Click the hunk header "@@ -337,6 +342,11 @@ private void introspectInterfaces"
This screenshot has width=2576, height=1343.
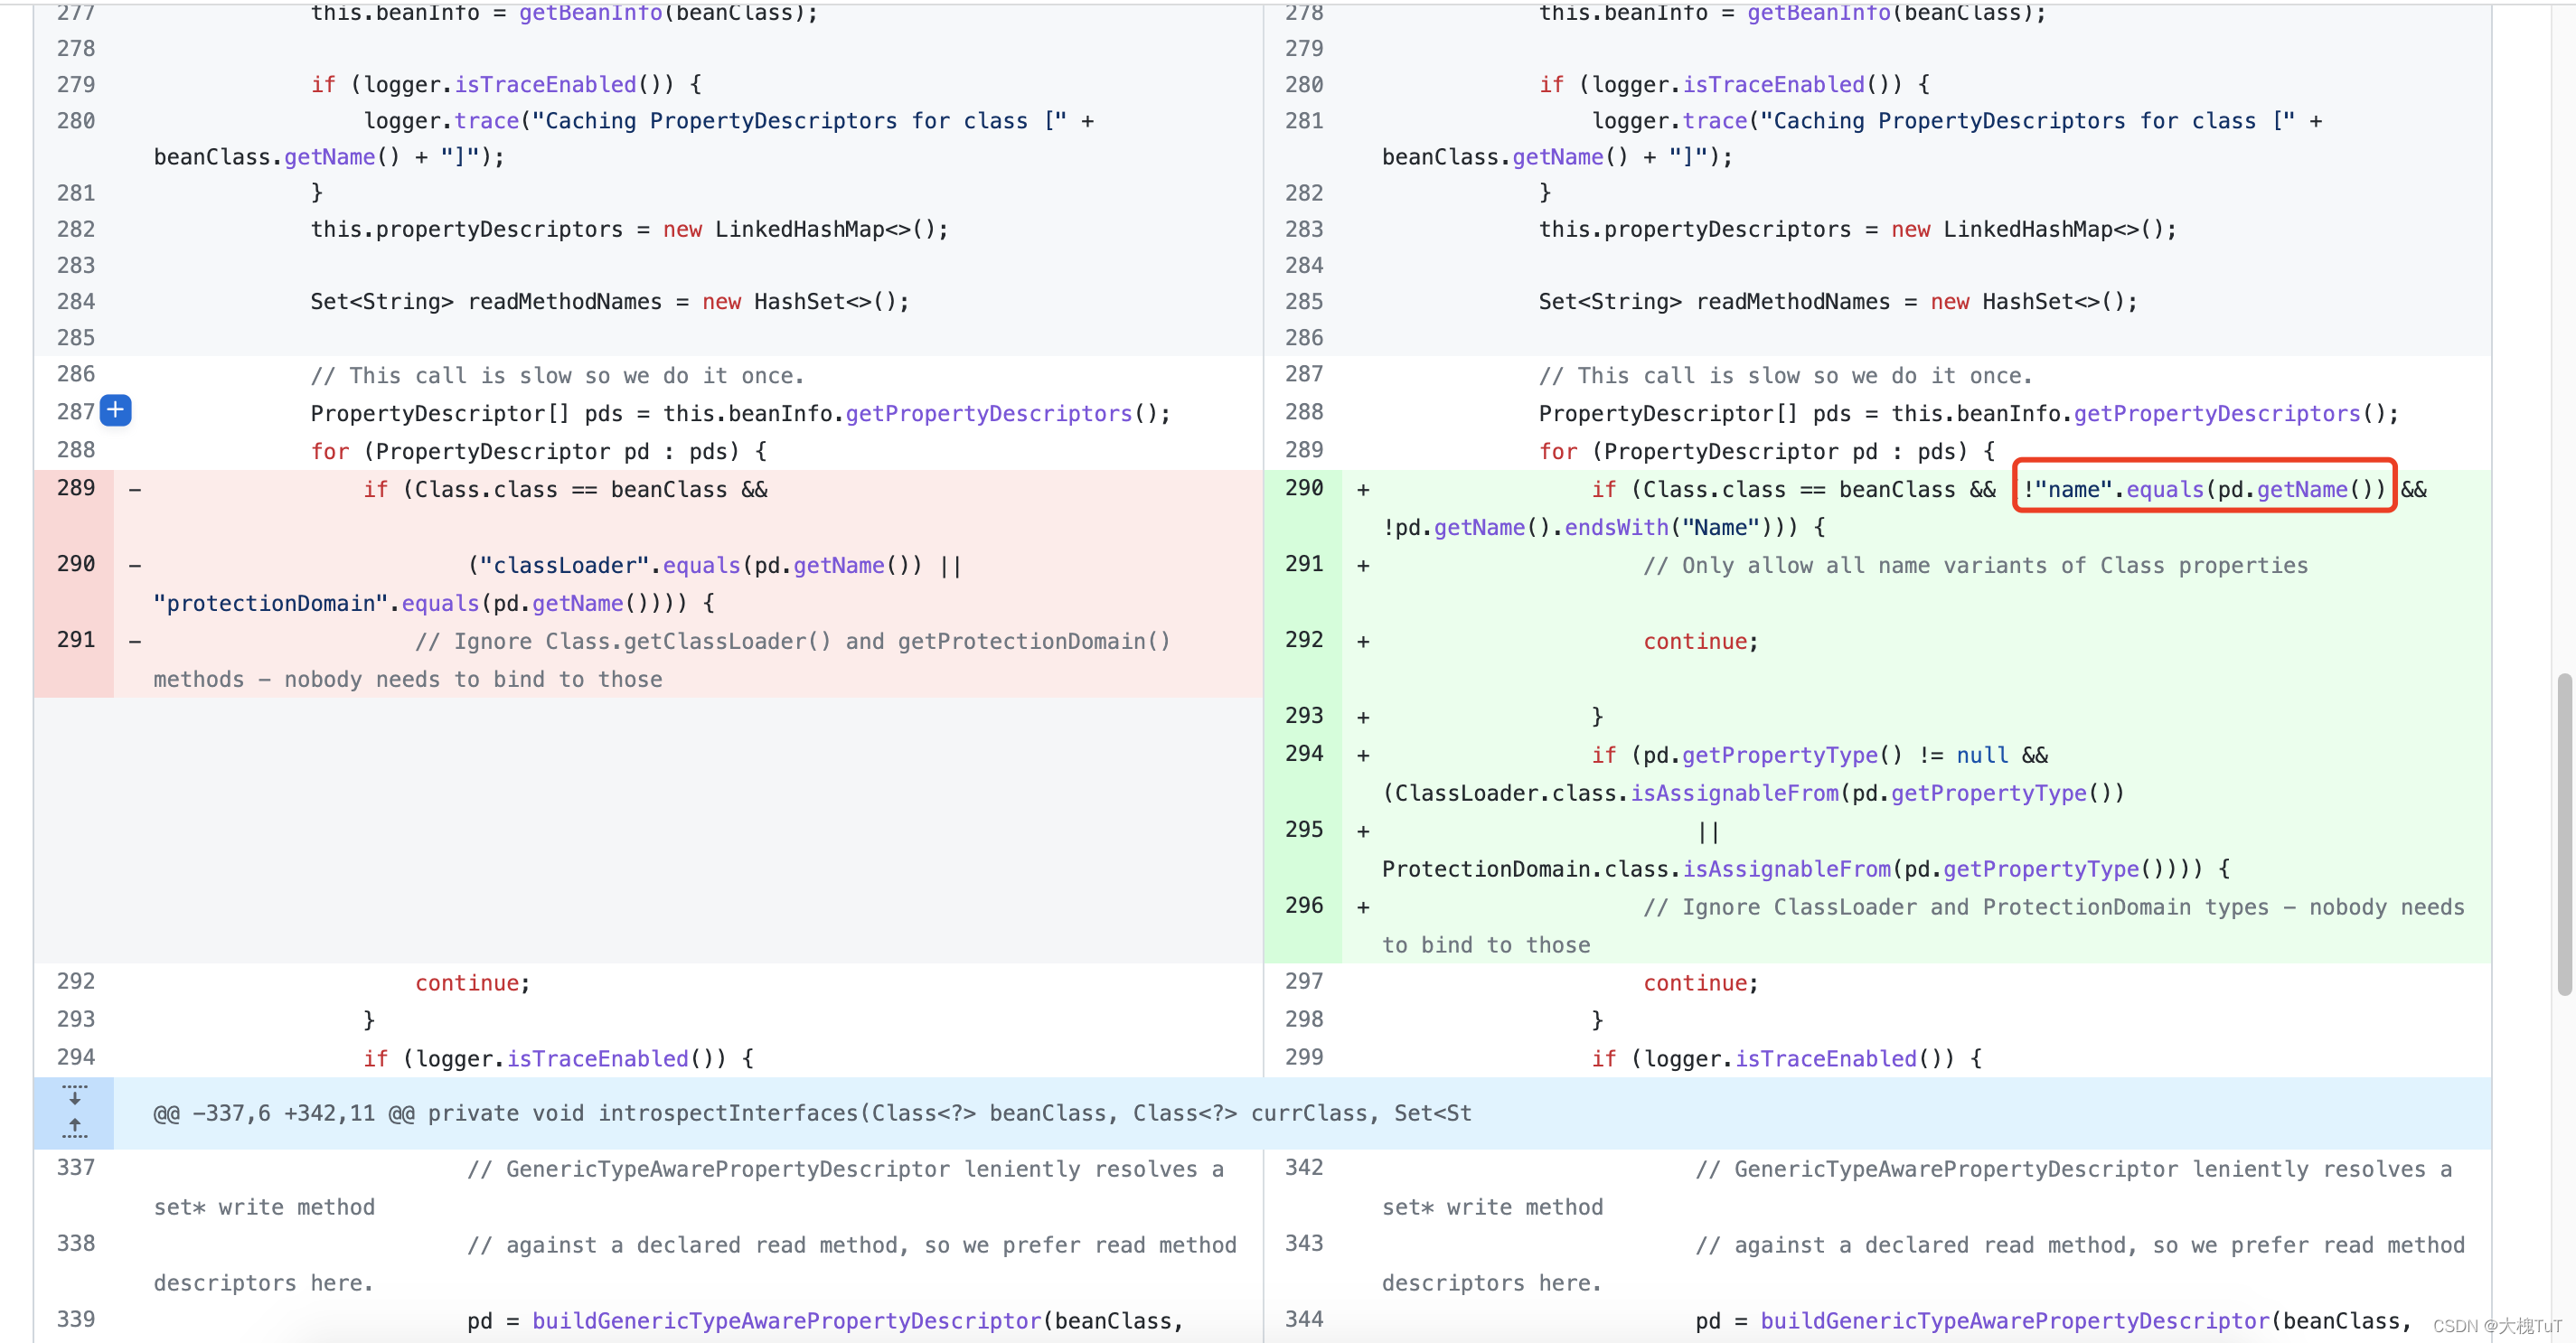[x=812, y=1113]
